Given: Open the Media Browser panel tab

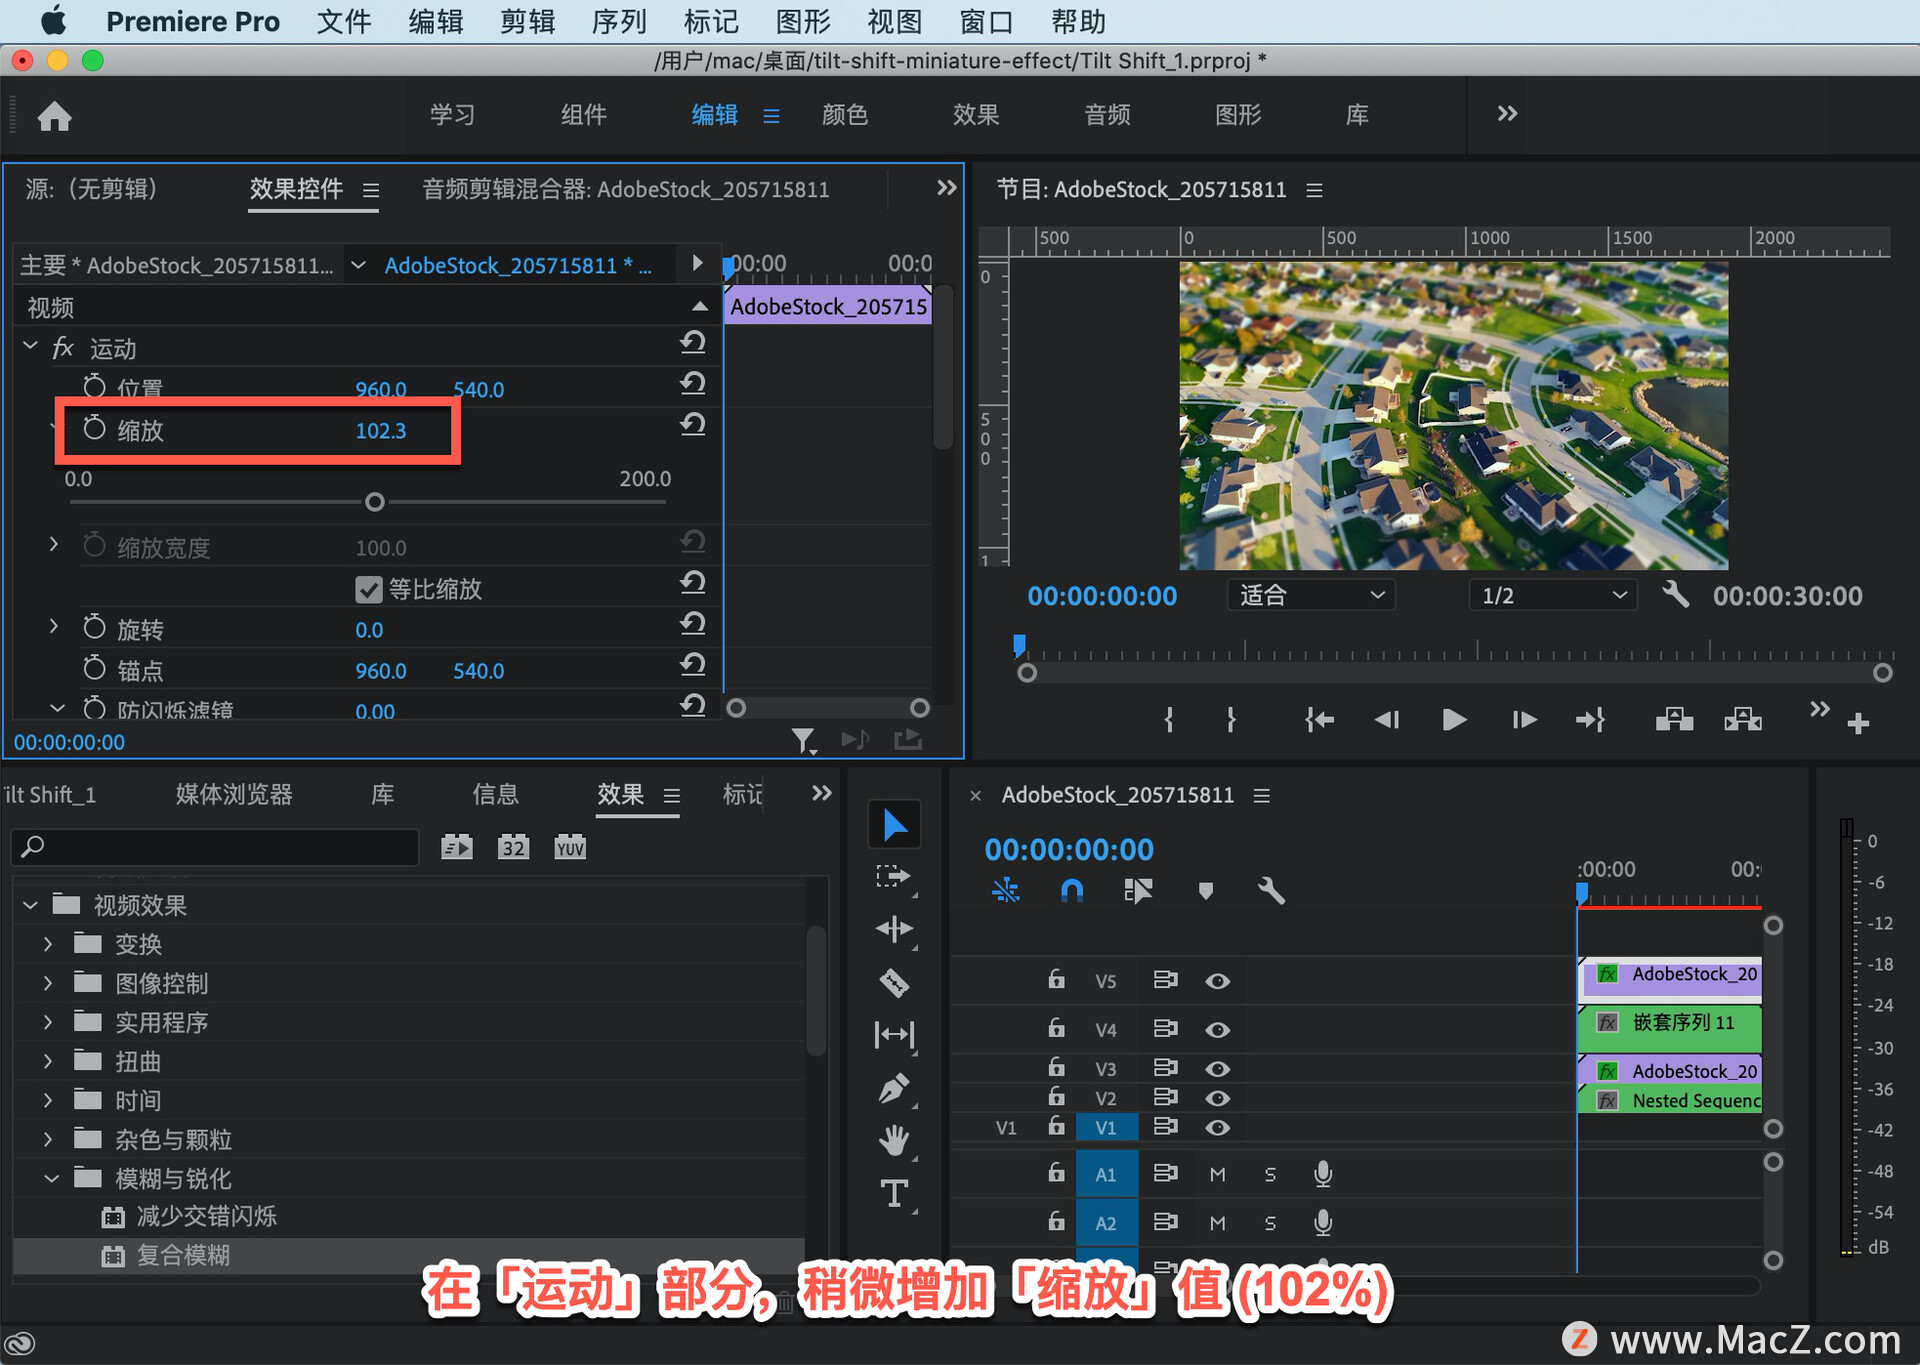Looking at the screenshot, I should click(234, 794).
